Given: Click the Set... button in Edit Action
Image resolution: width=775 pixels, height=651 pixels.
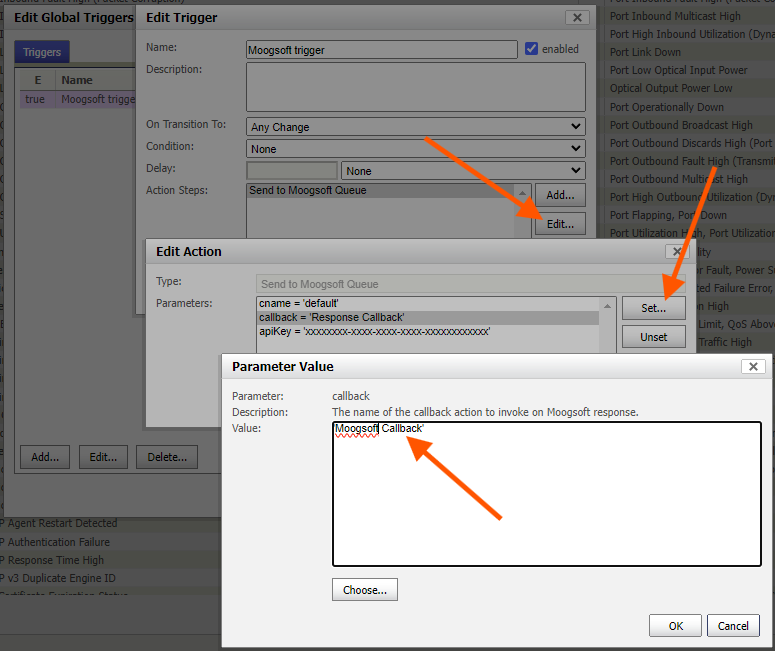Looking at the screenshot, I should point(653,308).
